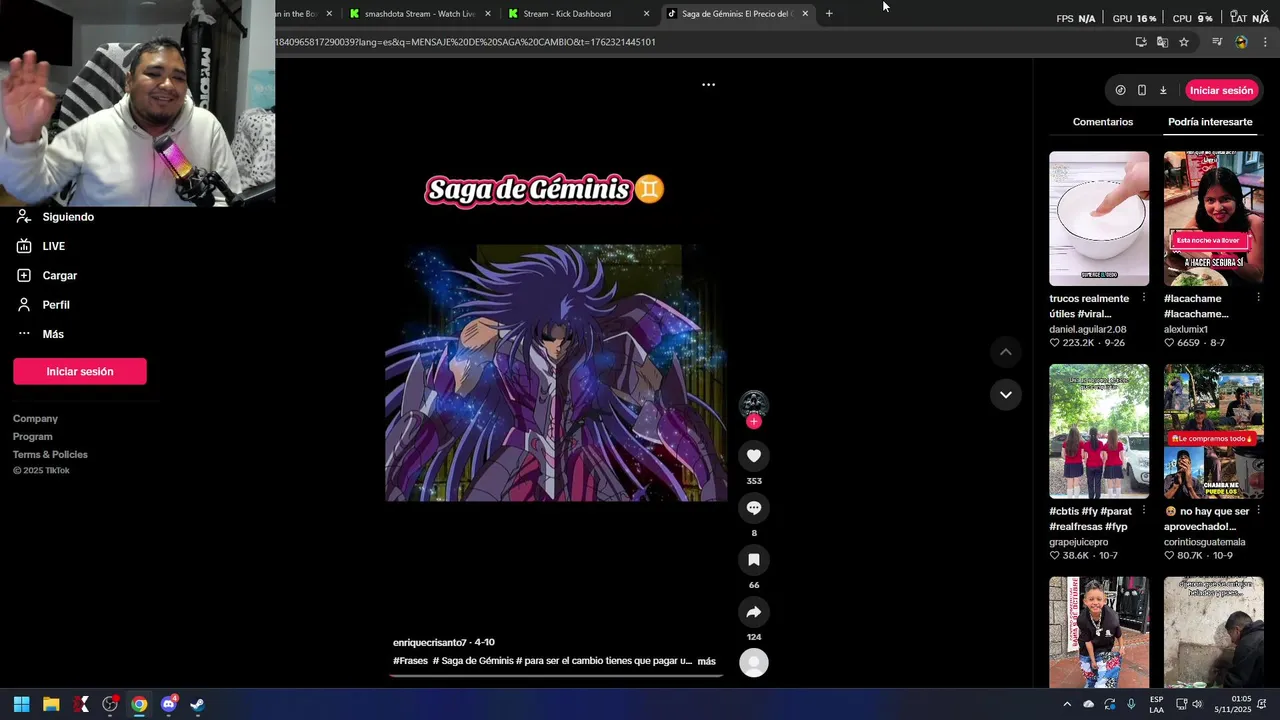This screenshot has width=1280, height=720.
Task: Open video three-dots options menu
Action: [x=708, y=85]
